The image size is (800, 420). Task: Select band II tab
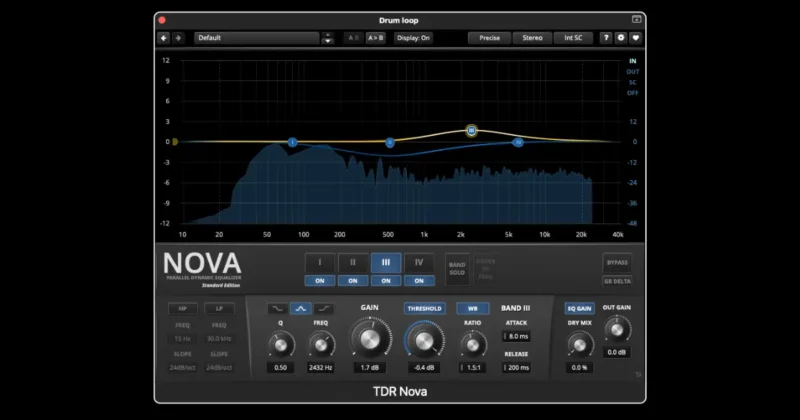[353, 263]
